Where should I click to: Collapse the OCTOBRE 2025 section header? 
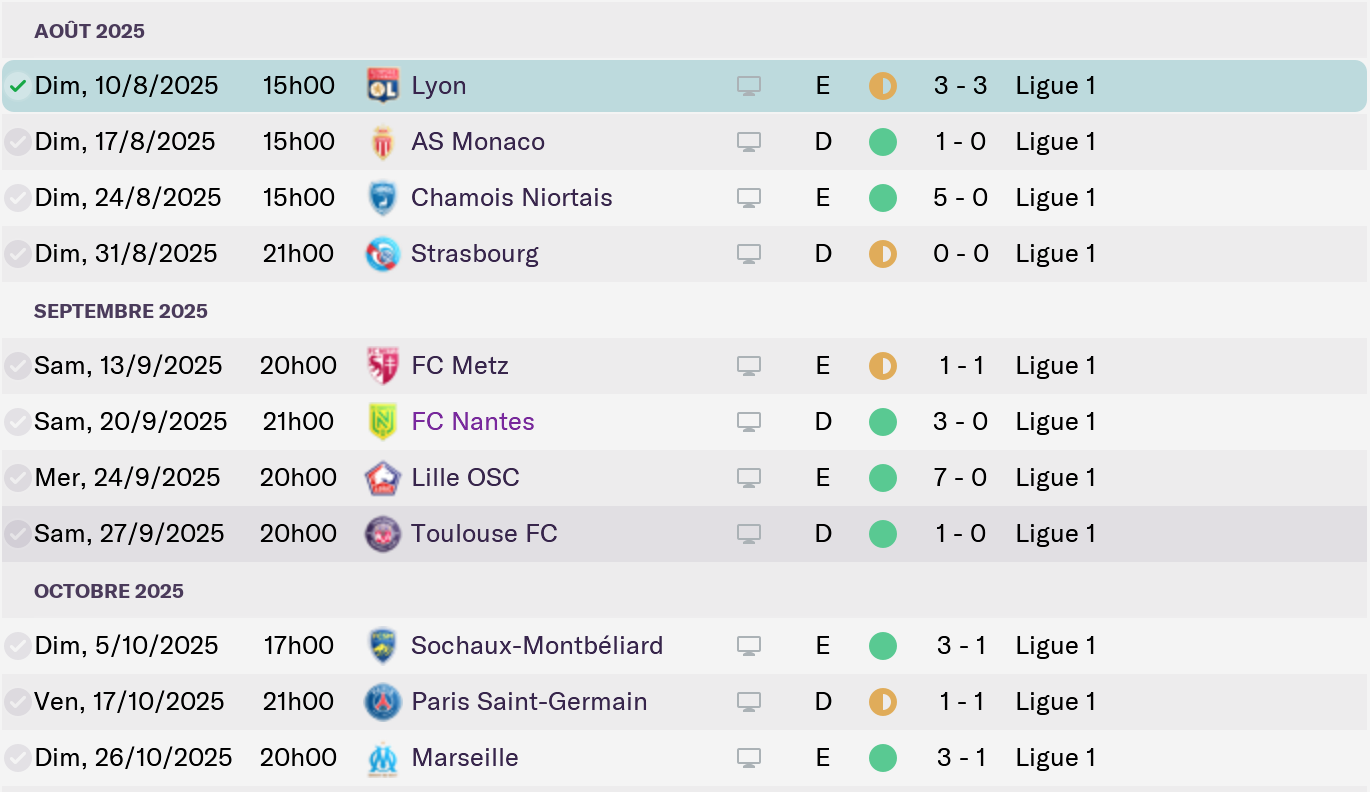point(109,591)
